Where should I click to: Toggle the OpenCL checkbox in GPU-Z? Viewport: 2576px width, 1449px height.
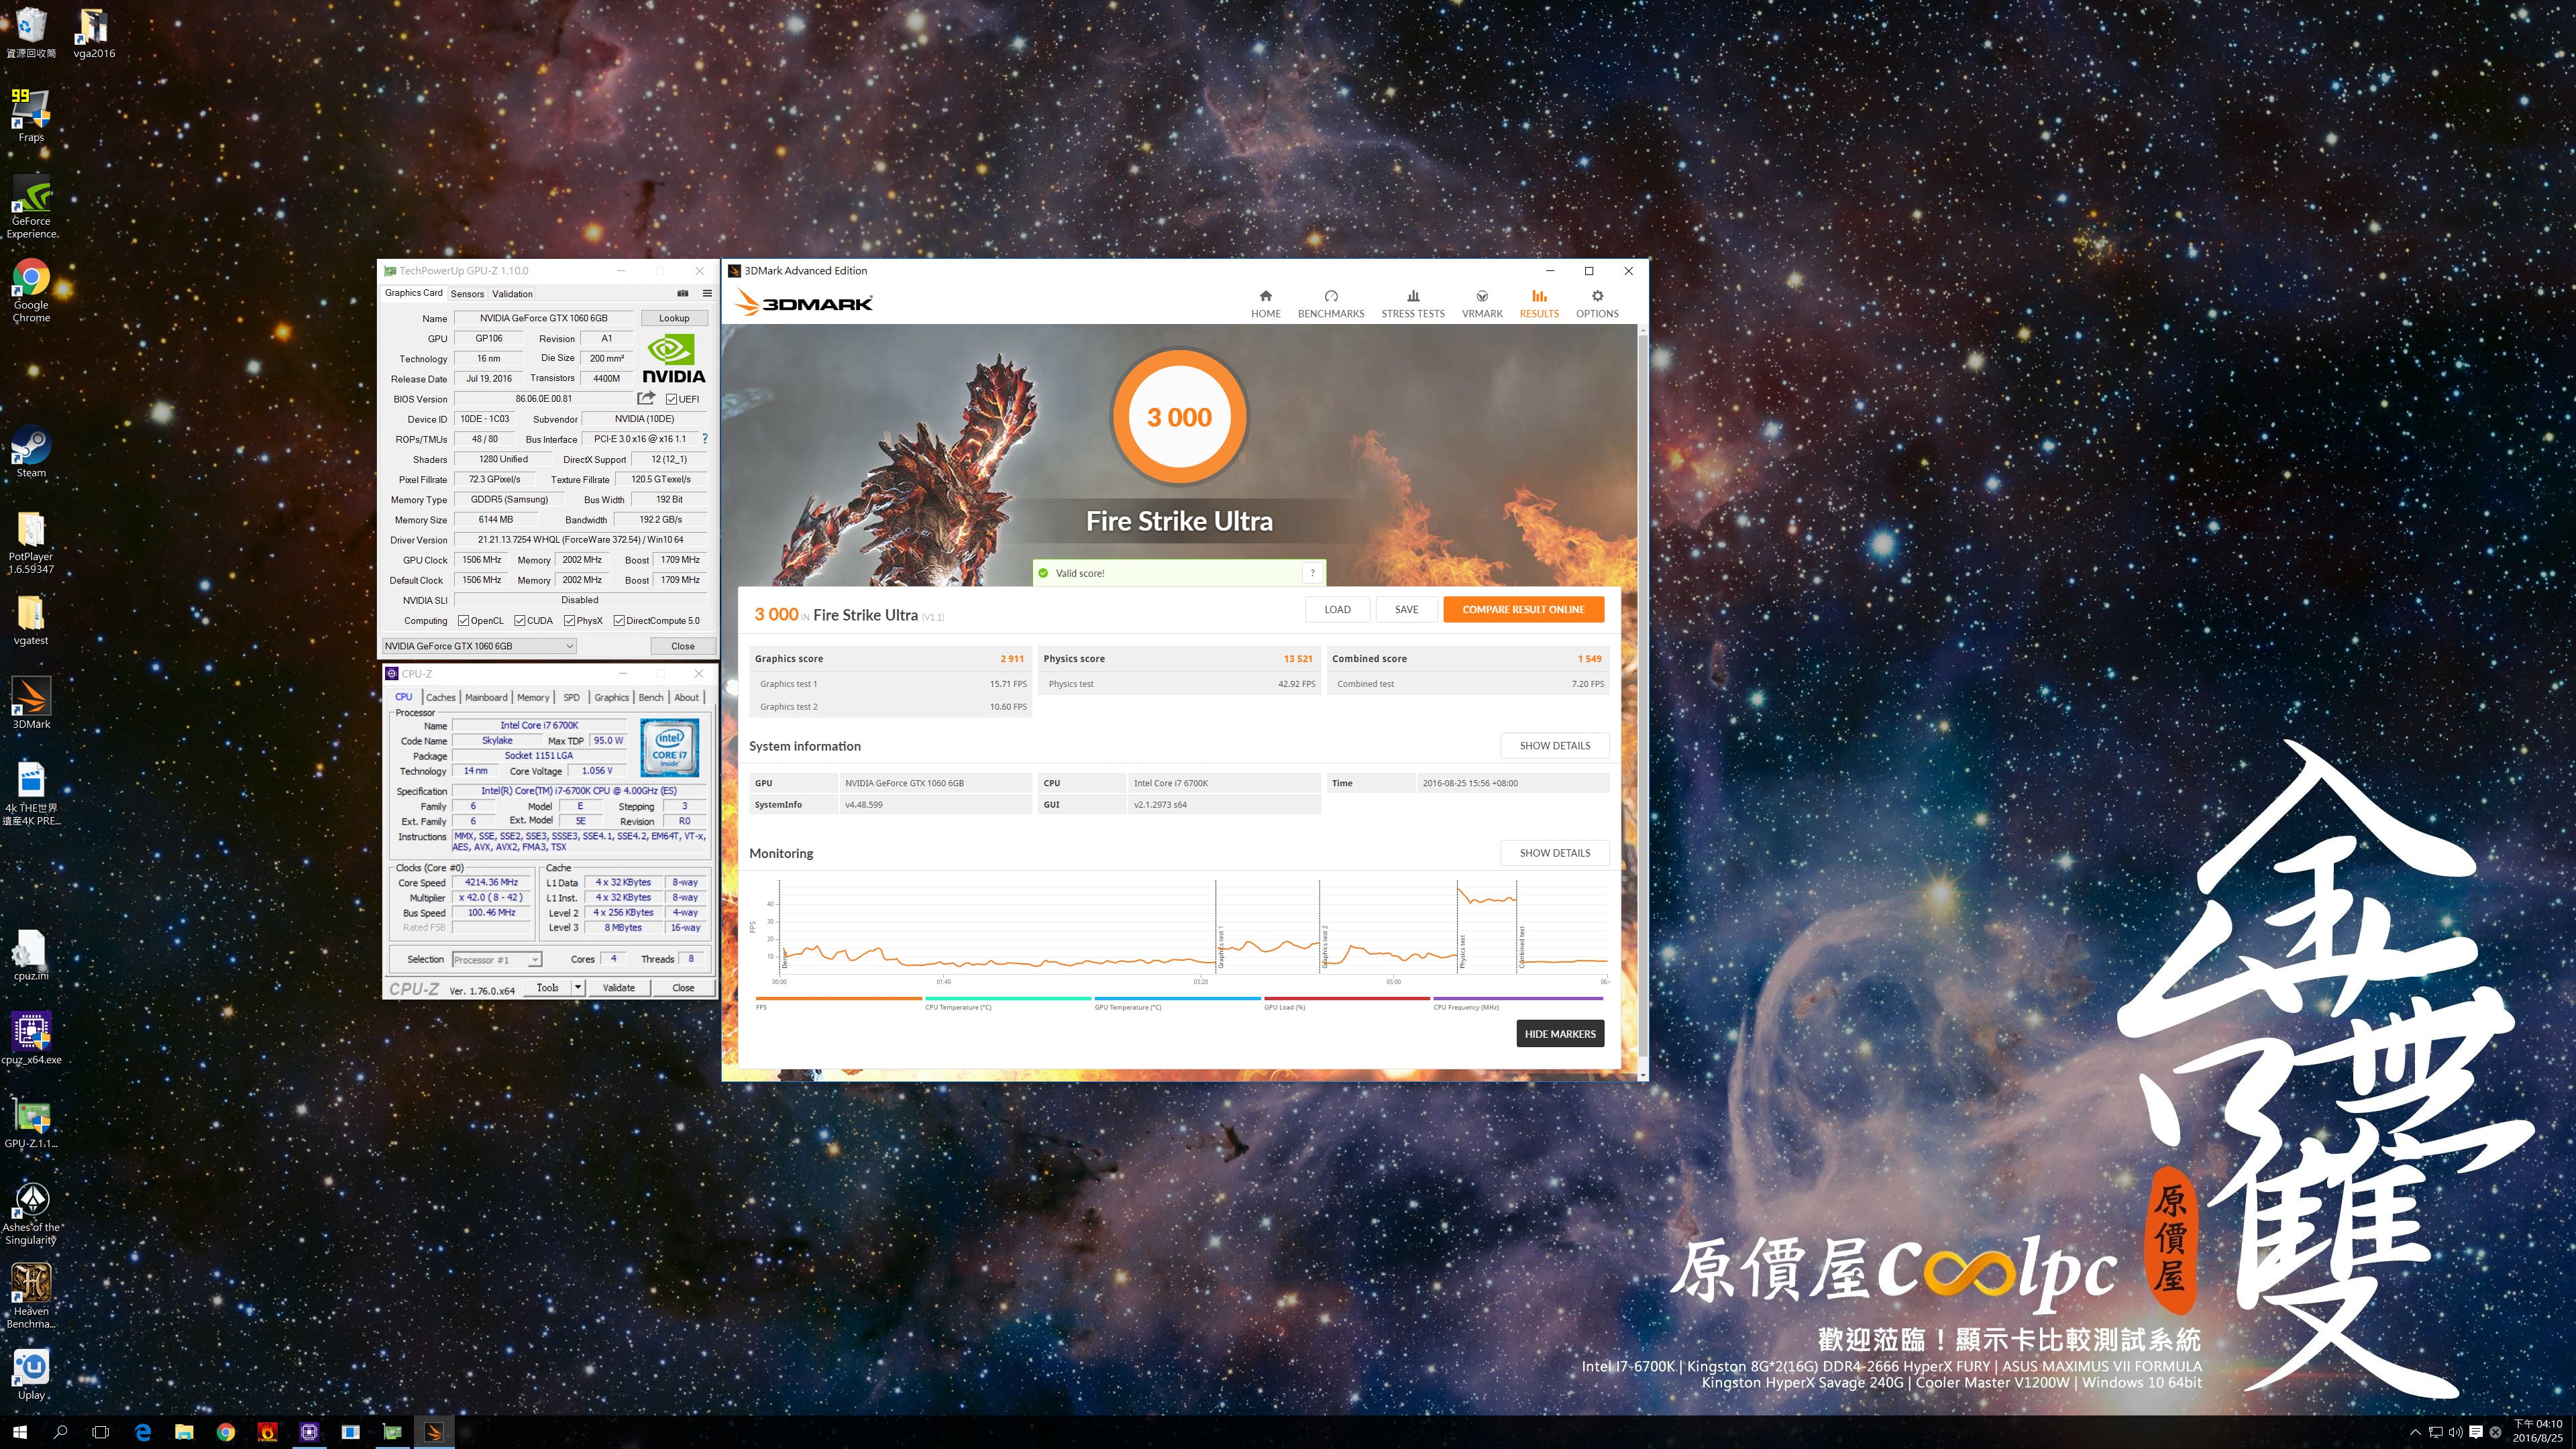tap(463, 620)
